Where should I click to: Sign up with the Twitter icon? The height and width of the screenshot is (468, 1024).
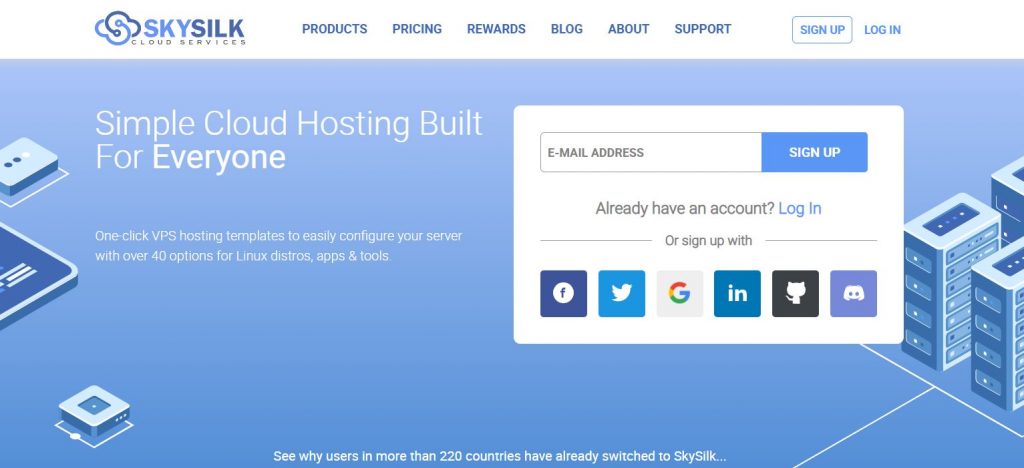(621, 294)
